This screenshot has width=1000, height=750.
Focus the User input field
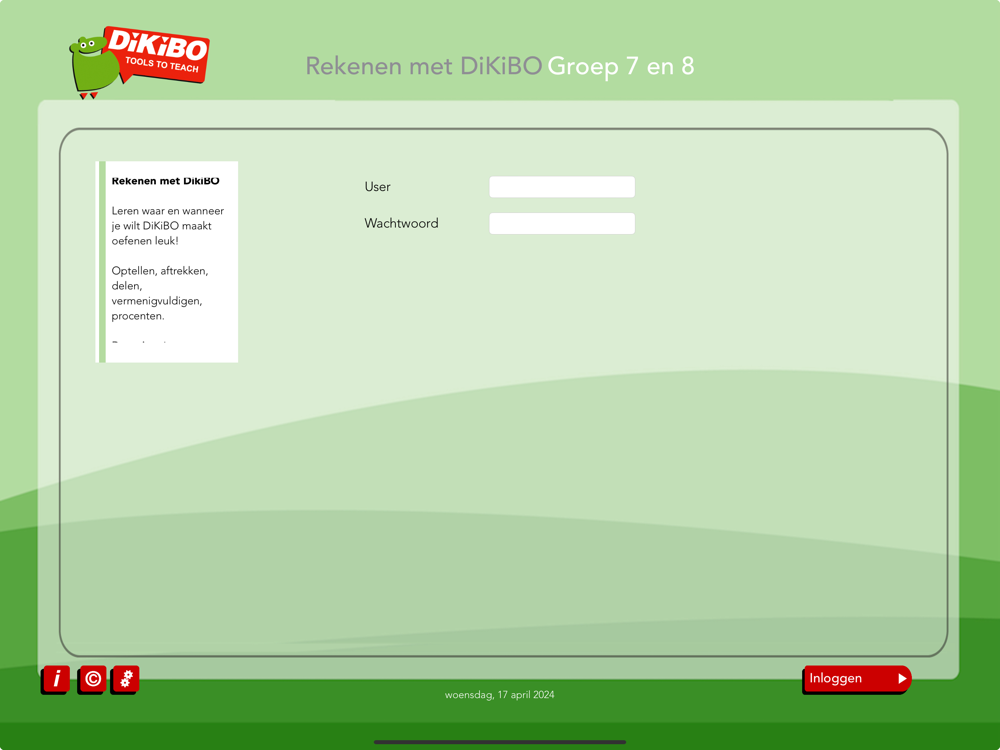(x=562, y=187)
